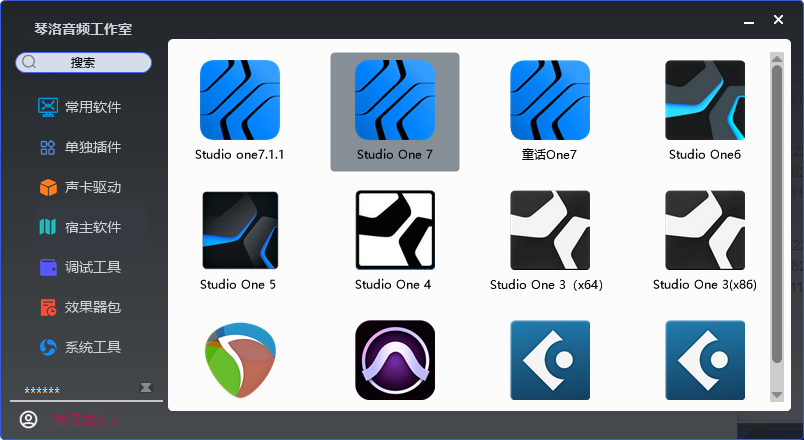Click the Studio One 5 label text
The height and width of the screenshot is (440, 804).
coord(238,285)
